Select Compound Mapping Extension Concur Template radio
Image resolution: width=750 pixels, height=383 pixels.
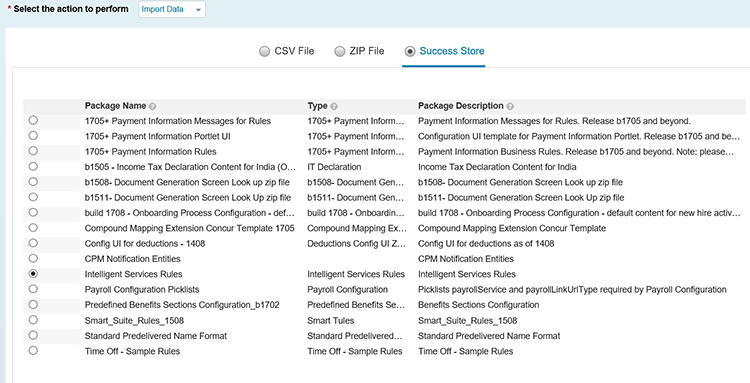pyautogui.click(x=33, y=228)
